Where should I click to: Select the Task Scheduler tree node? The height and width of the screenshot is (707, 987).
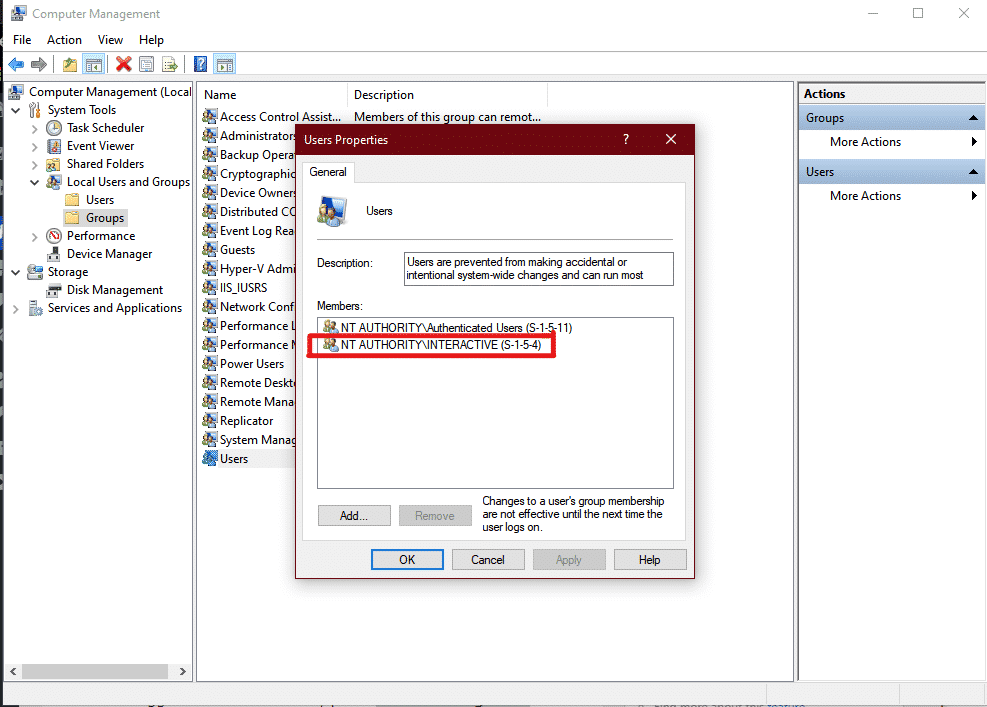(106, 128)
